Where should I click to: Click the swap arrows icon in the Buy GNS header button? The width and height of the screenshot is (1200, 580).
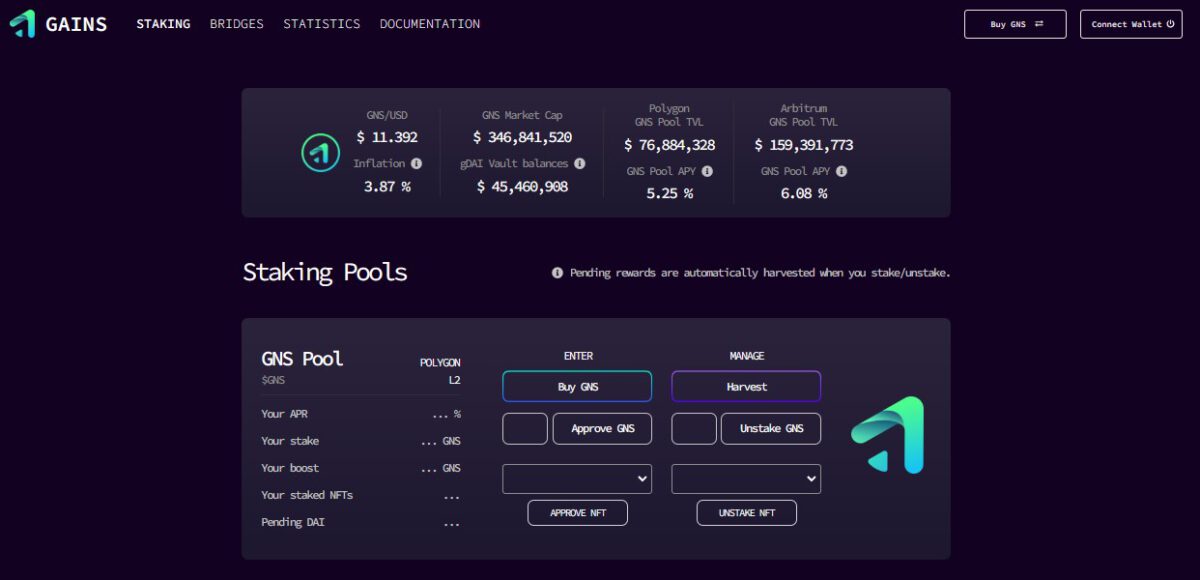1041,24
